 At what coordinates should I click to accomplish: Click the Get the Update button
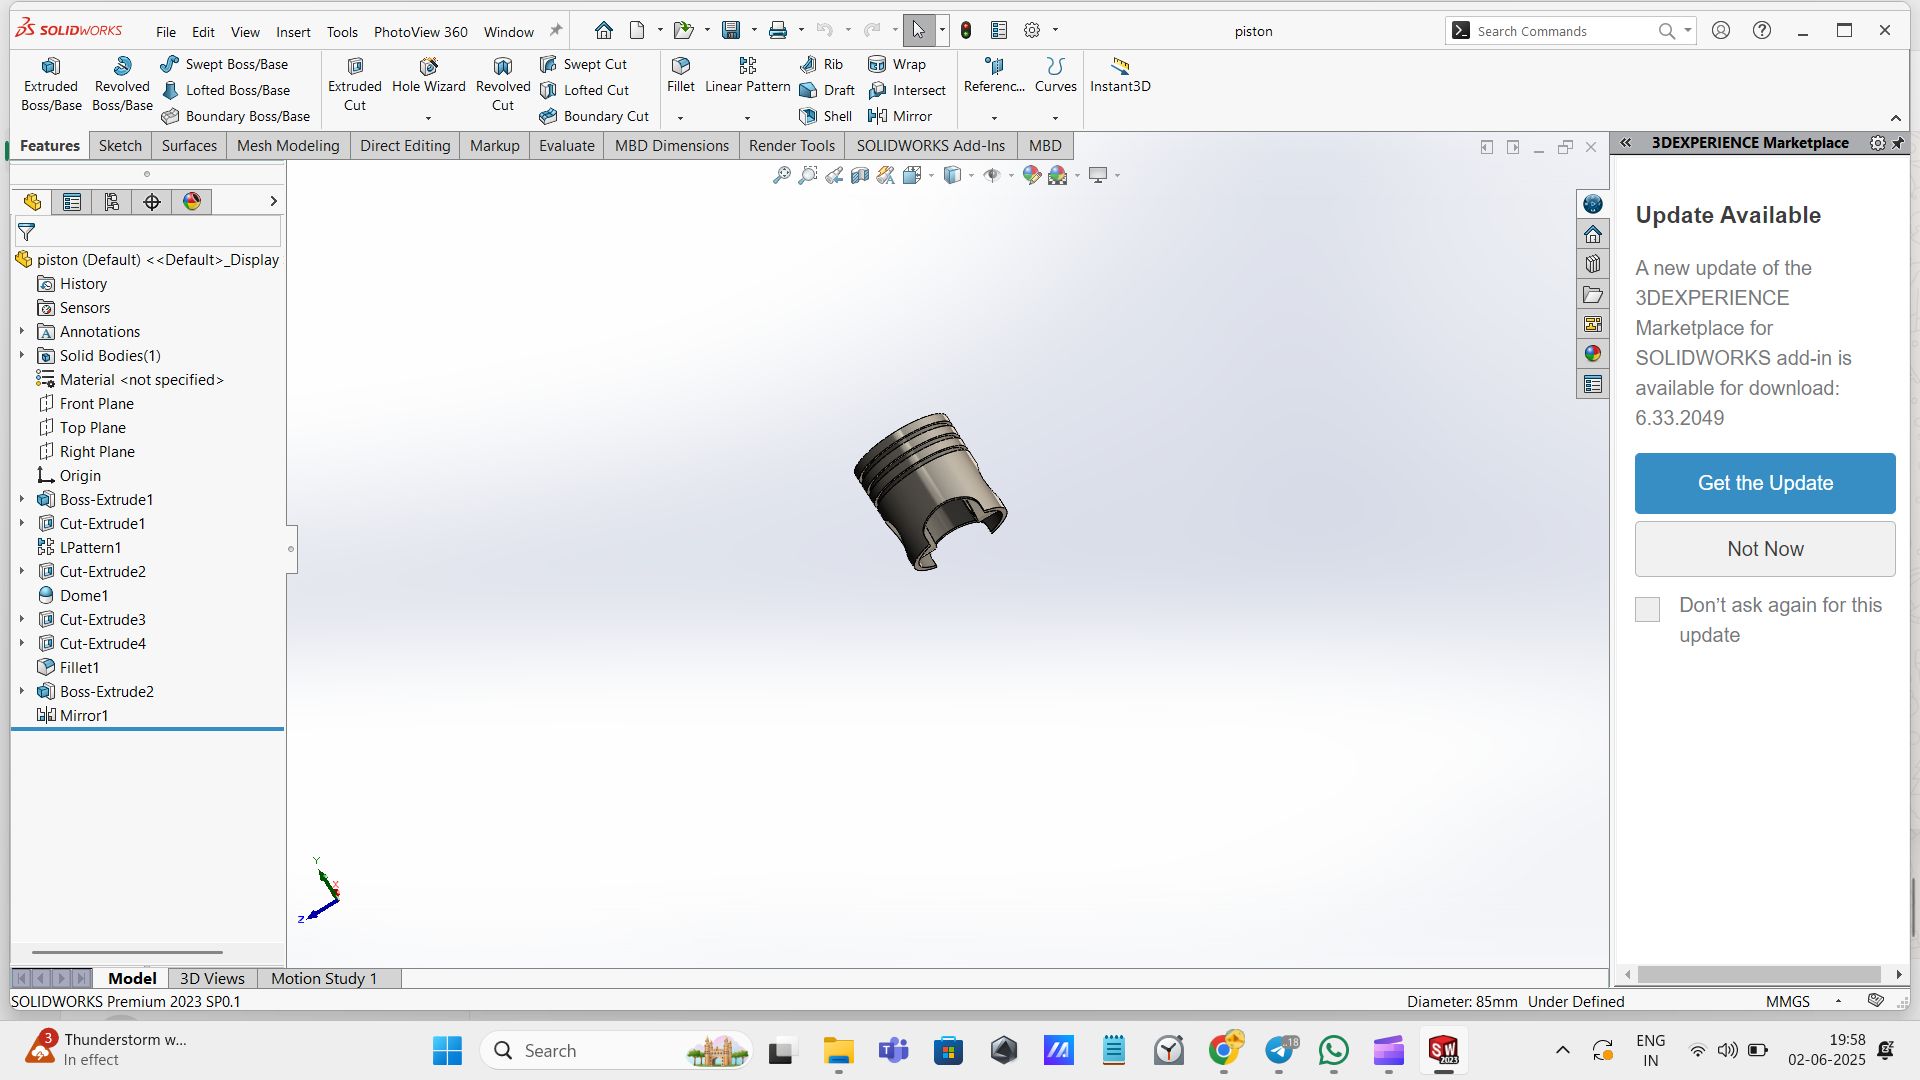pos(1765,483)
